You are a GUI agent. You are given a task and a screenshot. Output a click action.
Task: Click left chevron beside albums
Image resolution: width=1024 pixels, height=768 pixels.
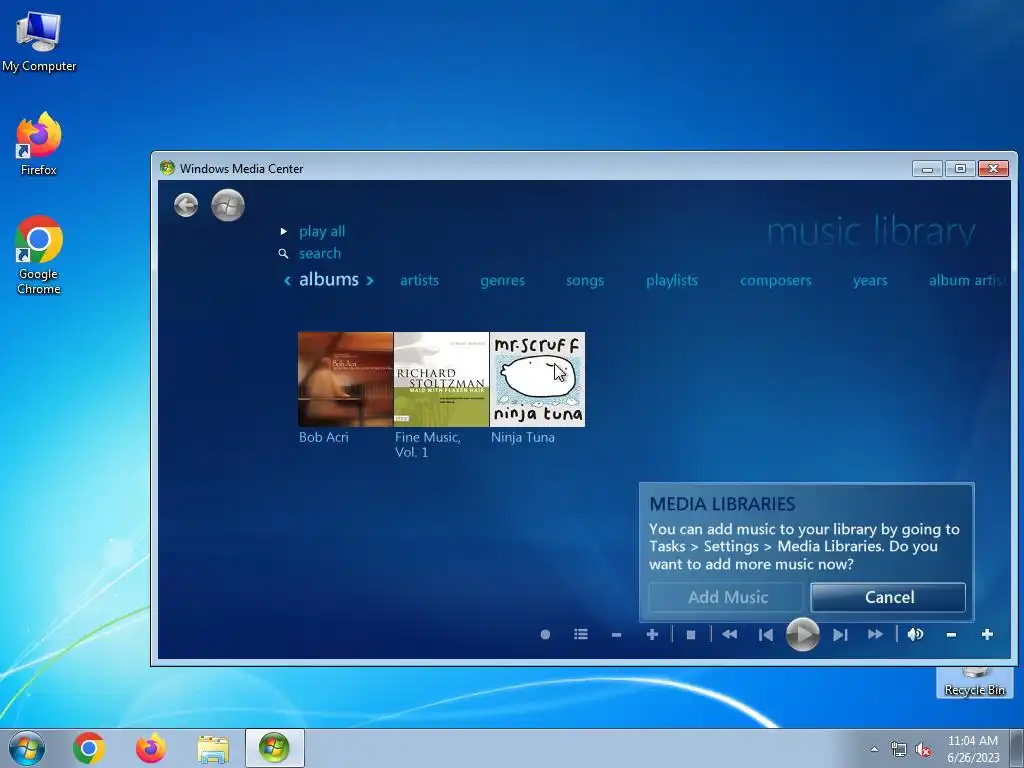point(287,280)
